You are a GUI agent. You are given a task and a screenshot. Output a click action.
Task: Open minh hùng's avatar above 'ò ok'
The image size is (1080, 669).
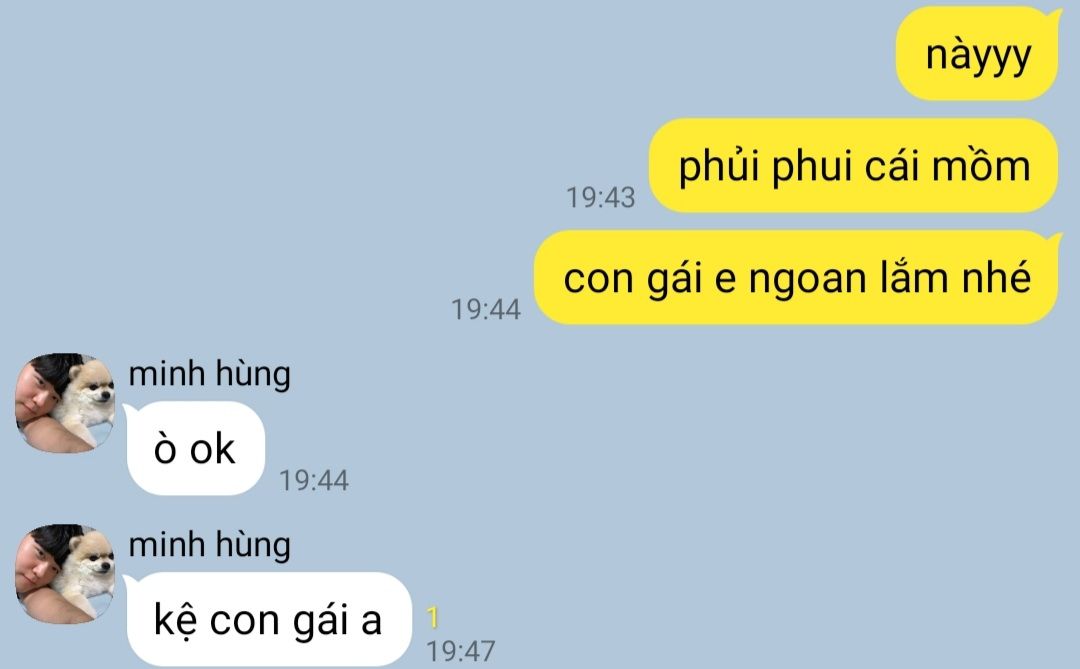click(x=65, y=403)
